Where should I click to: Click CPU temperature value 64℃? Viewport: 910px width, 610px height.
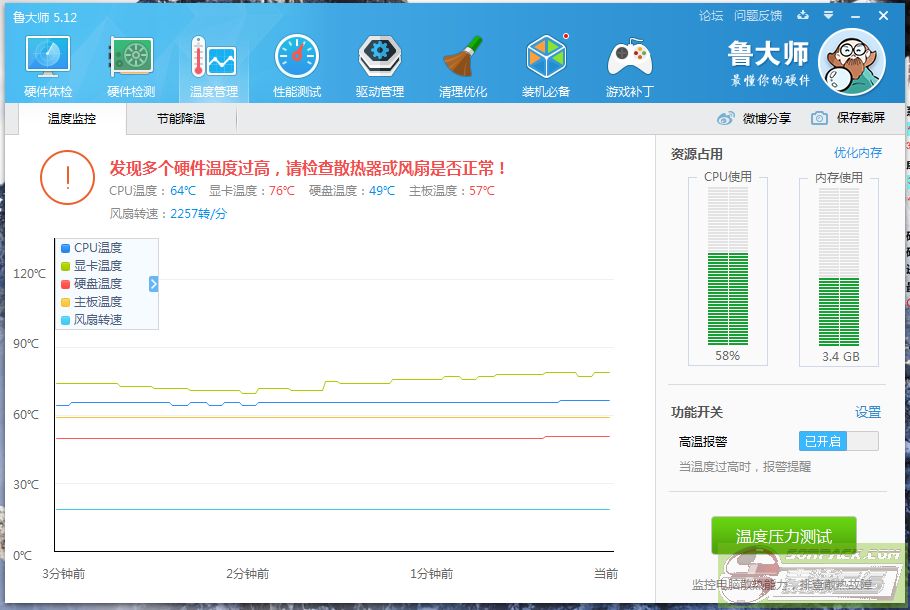point(183,191)
